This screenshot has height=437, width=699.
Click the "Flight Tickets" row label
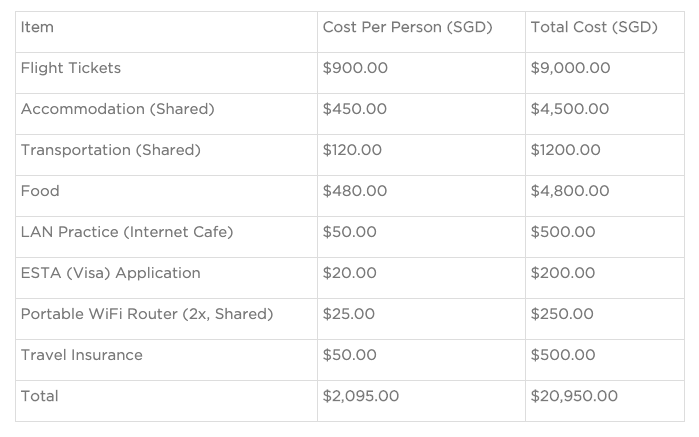coord(71,68)
